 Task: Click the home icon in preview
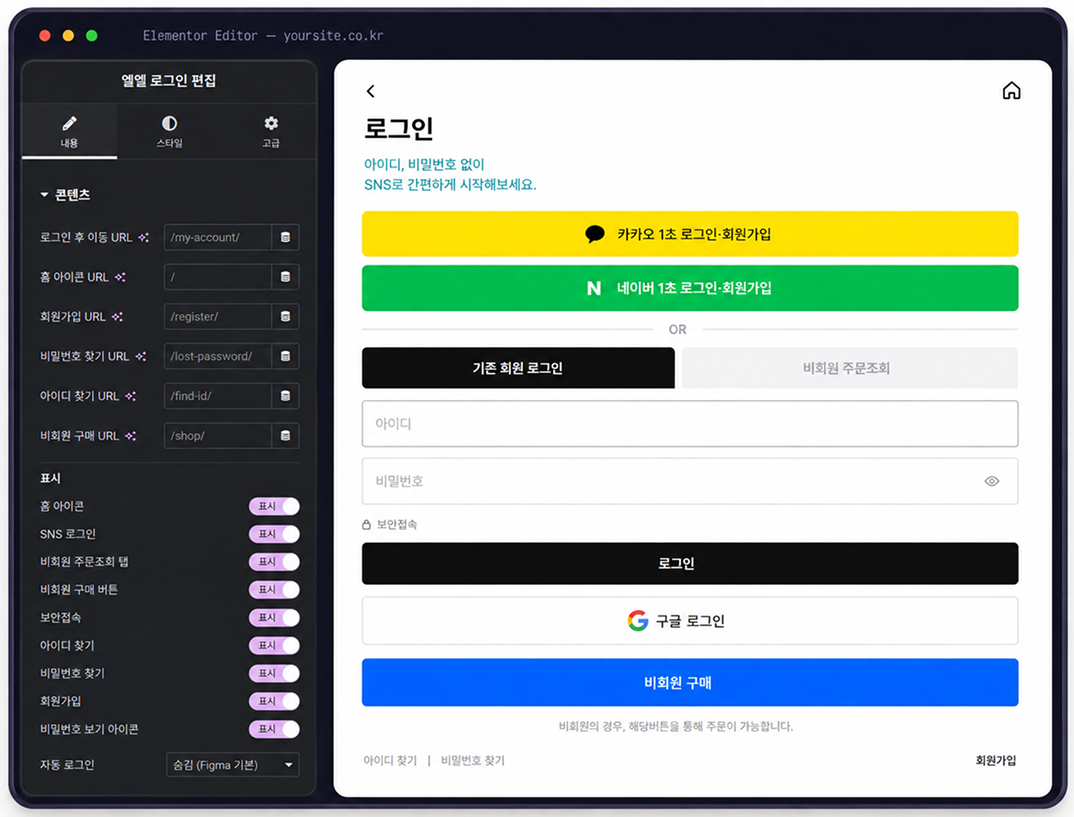1012,91
